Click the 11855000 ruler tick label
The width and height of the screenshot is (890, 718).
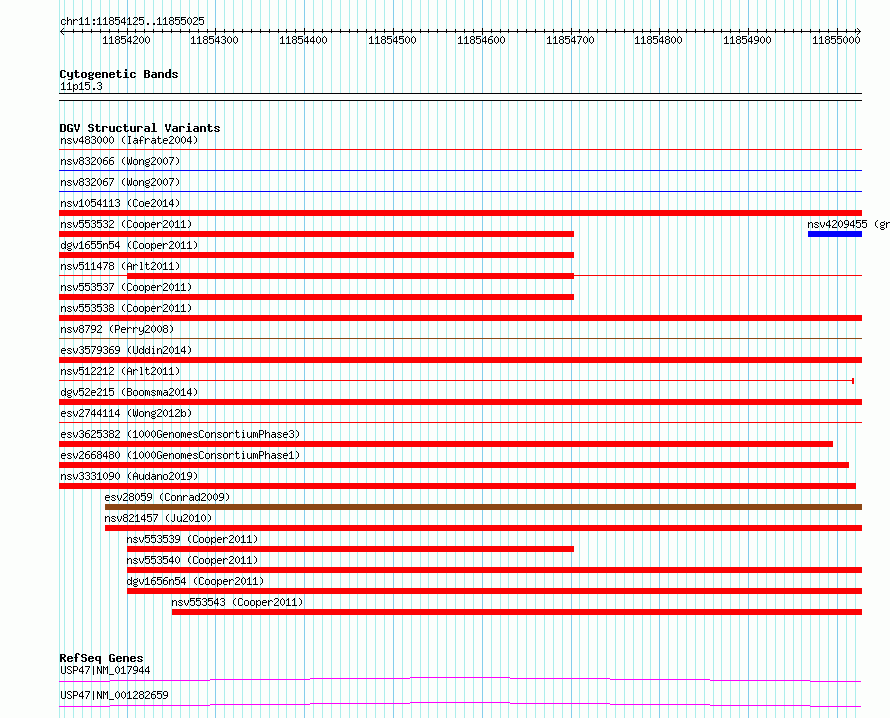pyautogui.click(x=836, y=40)
